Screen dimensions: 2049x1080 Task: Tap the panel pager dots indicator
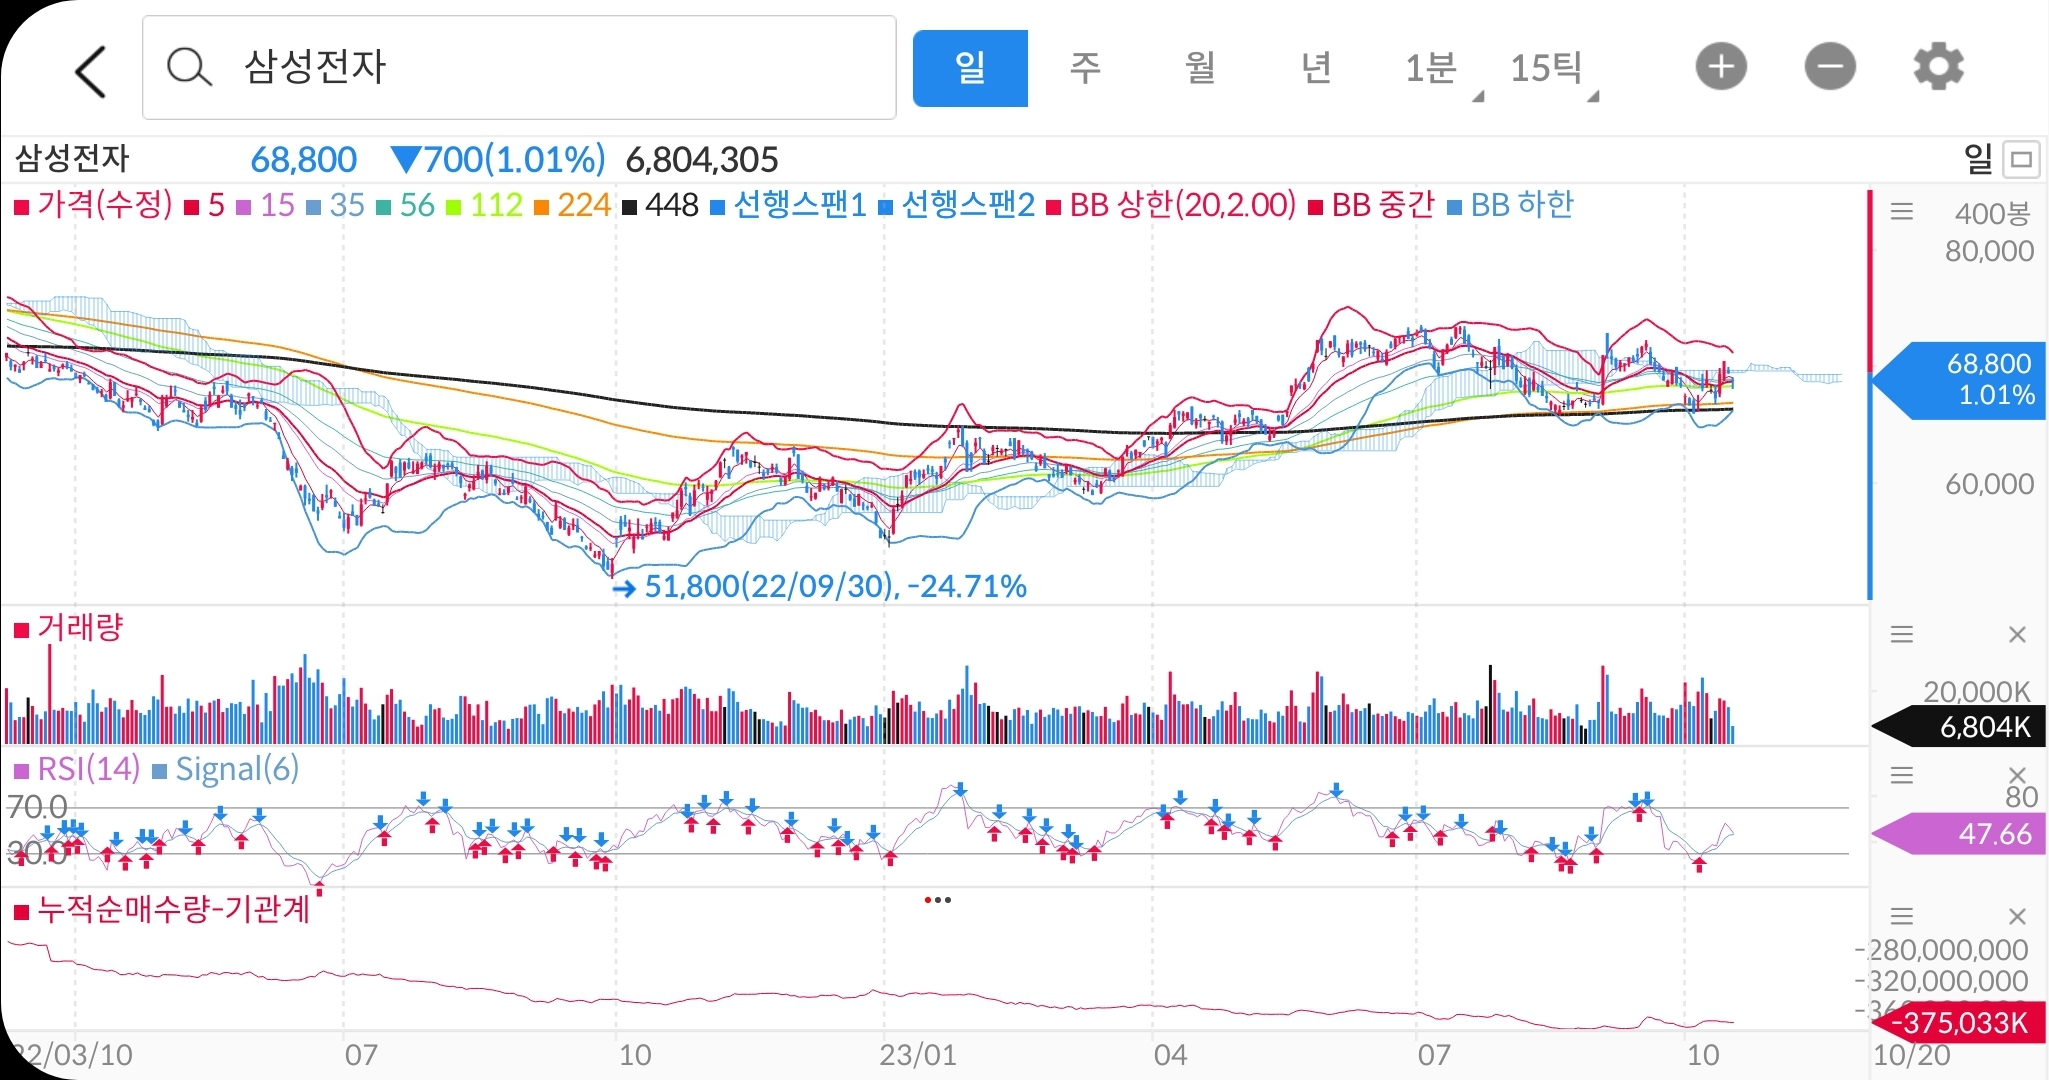click(938, 900)
